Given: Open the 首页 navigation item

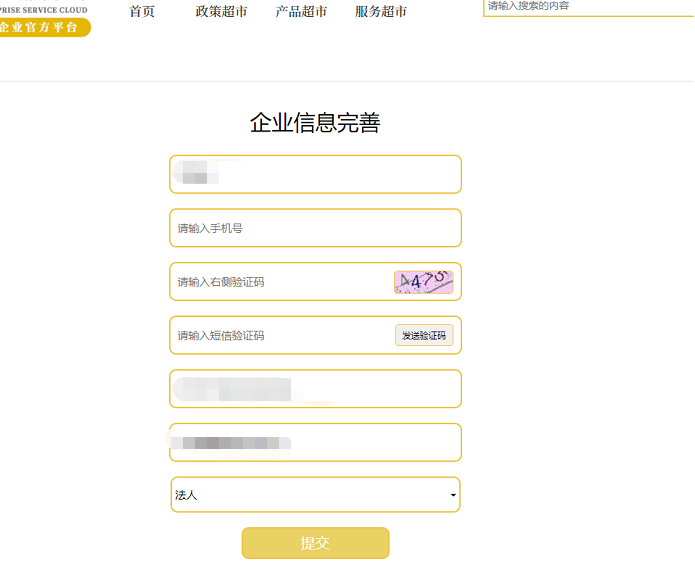Looking at the screenshot, I should 142,12.
